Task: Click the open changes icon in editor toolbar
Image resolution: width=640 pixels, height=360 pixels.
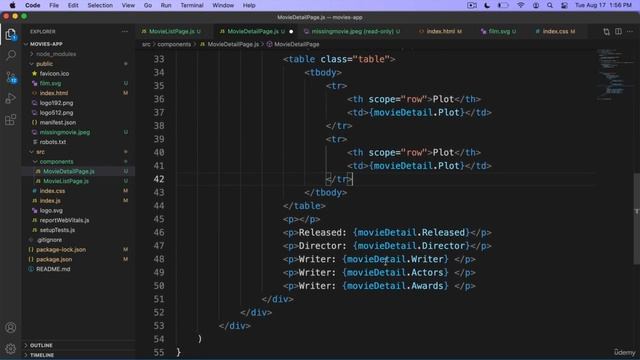Action: tap(607, 31)
